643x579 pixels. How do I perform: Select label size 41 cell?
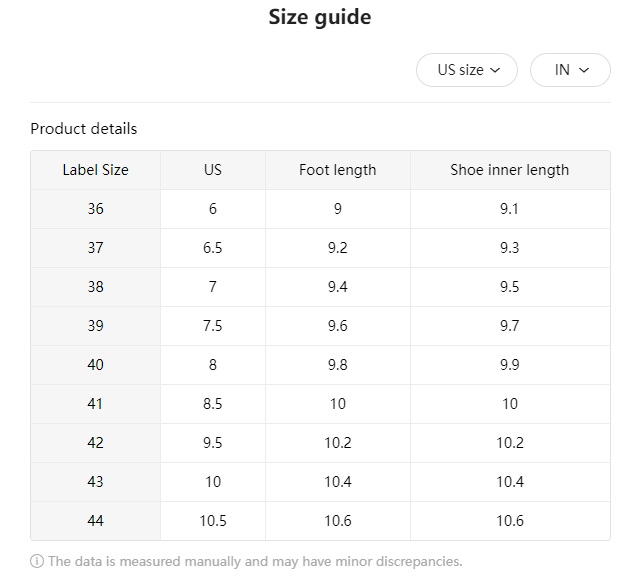pos(95,404)
